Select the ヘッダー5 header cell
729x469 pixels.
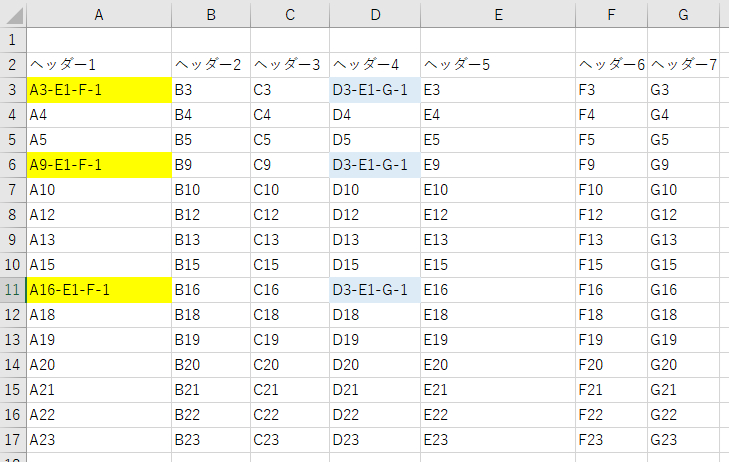(497, 65)
